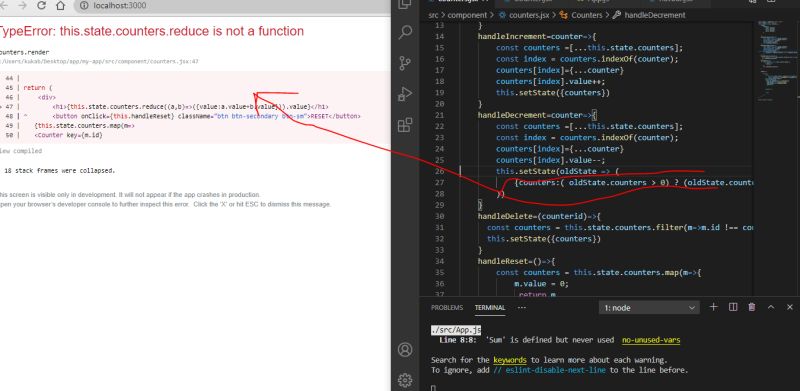
Task: Open the 'keywords' link in the terminal
Action: 510,360
